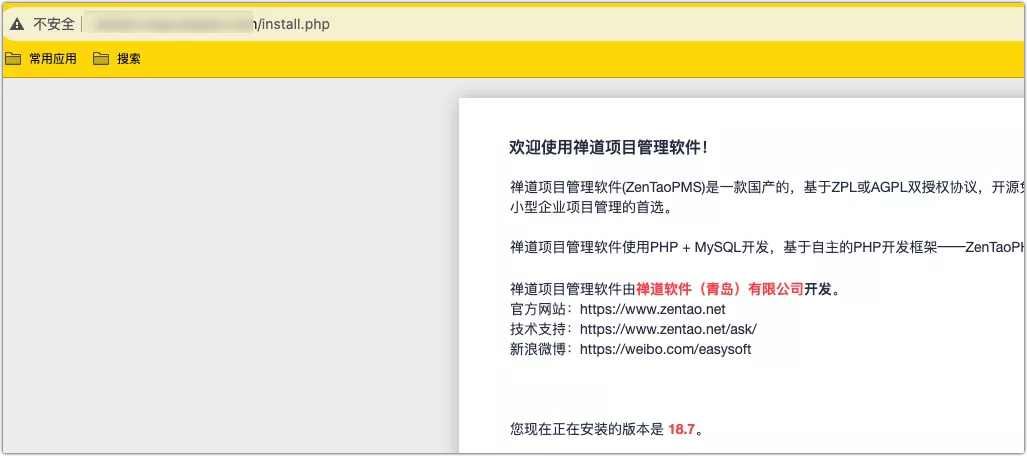Click the 技术支持 label
Screen dimensions: 1027x456
pyautogui.click(x=542, y=329)
